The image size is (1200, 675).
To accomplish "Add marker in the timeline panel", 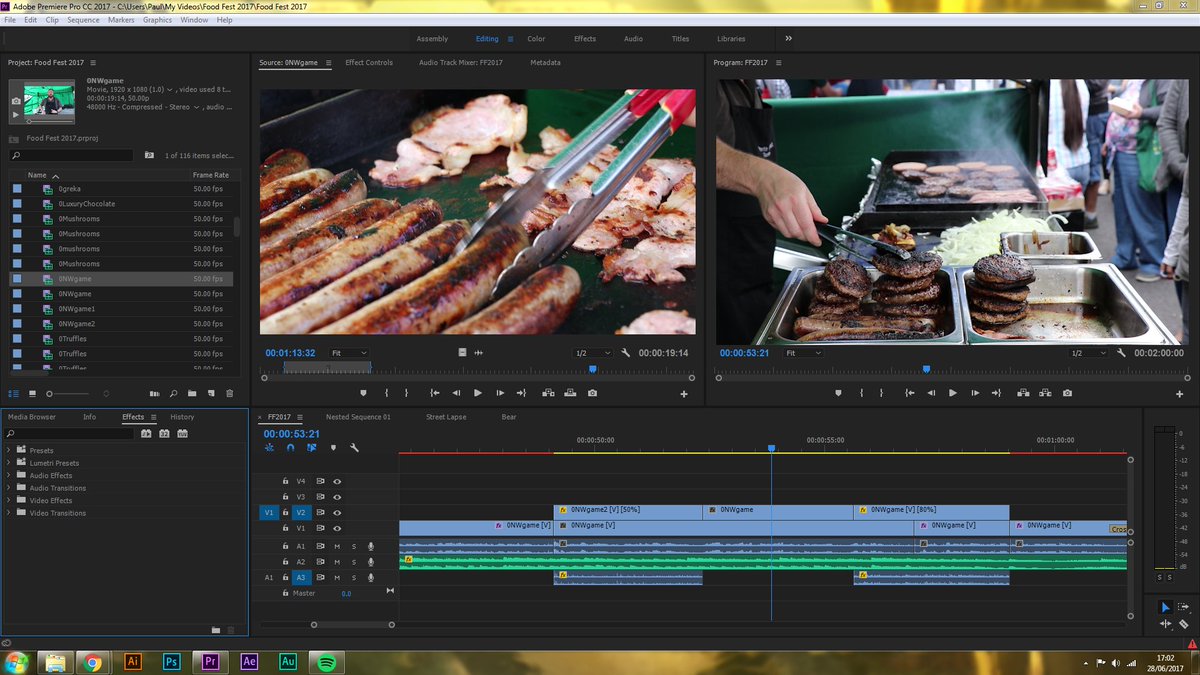I will pyautogui.click(x=333, y=447).
